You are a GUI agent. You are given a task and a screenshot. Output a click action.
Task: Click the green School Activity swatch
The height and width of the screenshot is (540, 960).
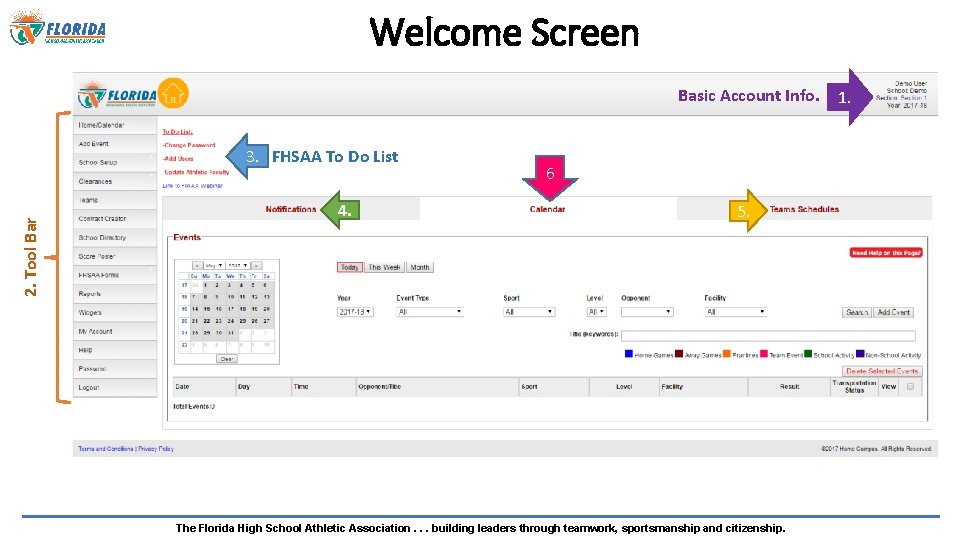808,354
